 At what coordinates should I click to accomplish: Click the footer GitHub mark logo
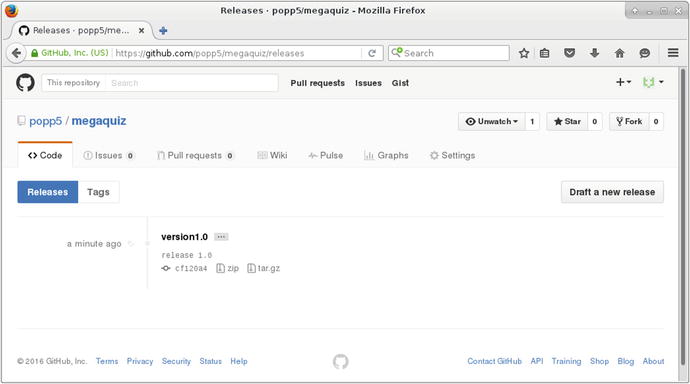point(341,362)
